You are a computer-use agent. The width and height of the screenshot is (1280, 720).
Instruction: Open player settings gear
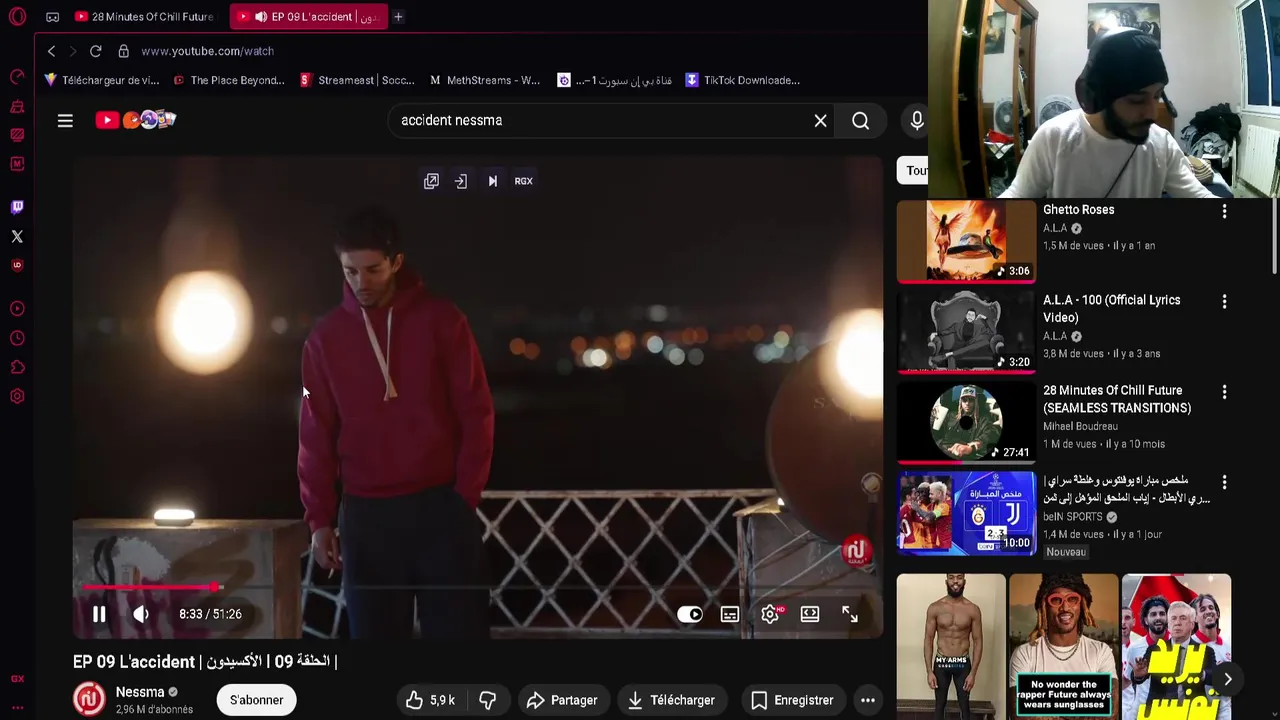(x=770, y=614)
